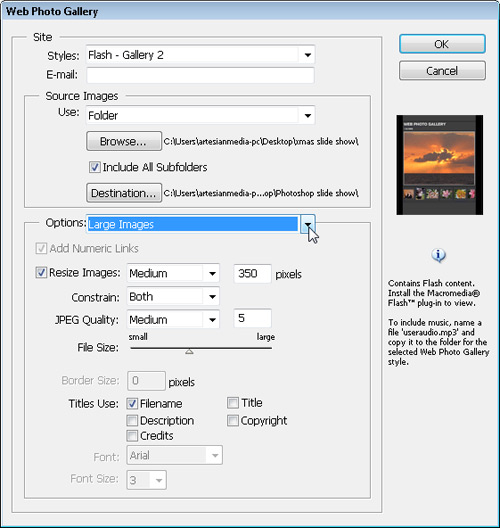The image size is (500, 528).
Task: Click the gallery style preview thumbnail
Action: [x=439, y=165]
